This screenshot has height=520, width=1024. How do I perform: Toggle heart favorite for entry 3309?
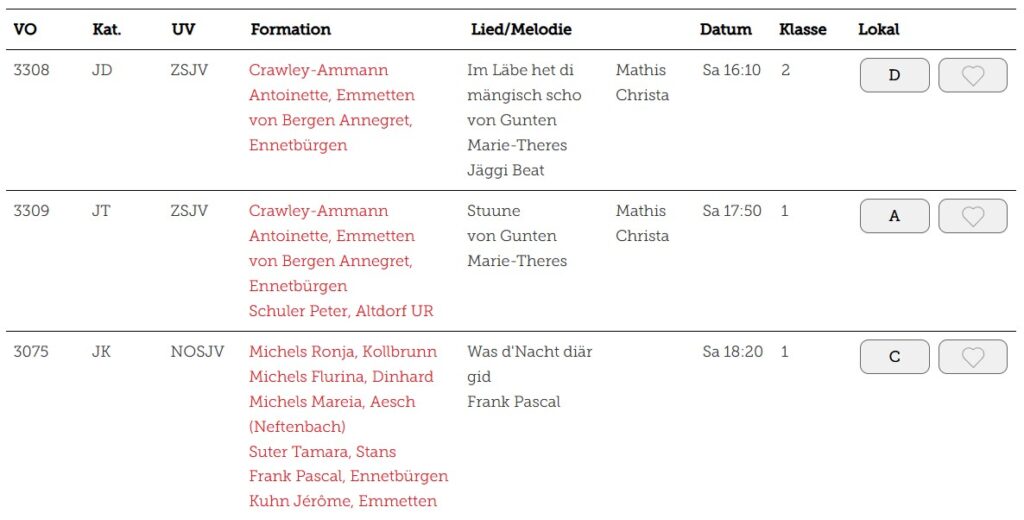coord(972,216)
